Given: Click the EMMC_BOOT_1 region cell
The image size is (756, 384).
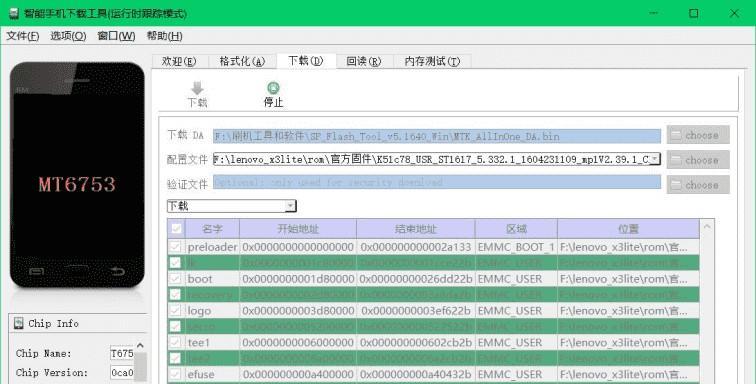Looking at the screenshot, I should [516, 247].
